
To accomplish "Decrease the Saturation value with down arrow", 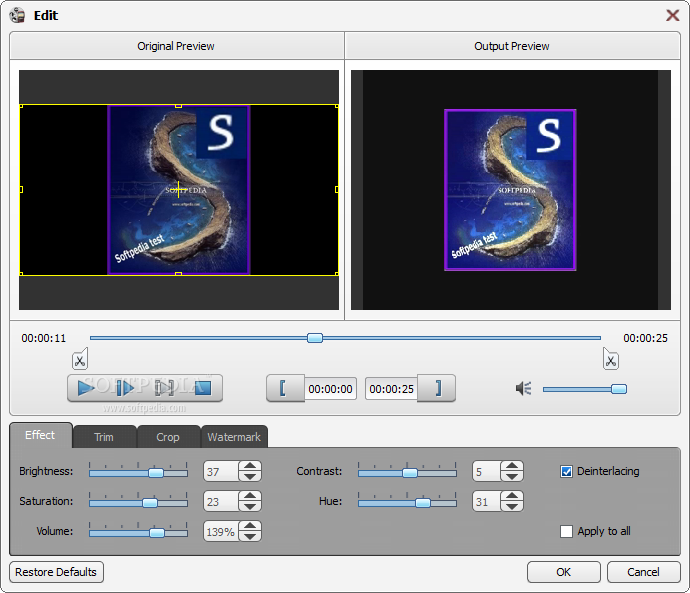I will (250, 506).
